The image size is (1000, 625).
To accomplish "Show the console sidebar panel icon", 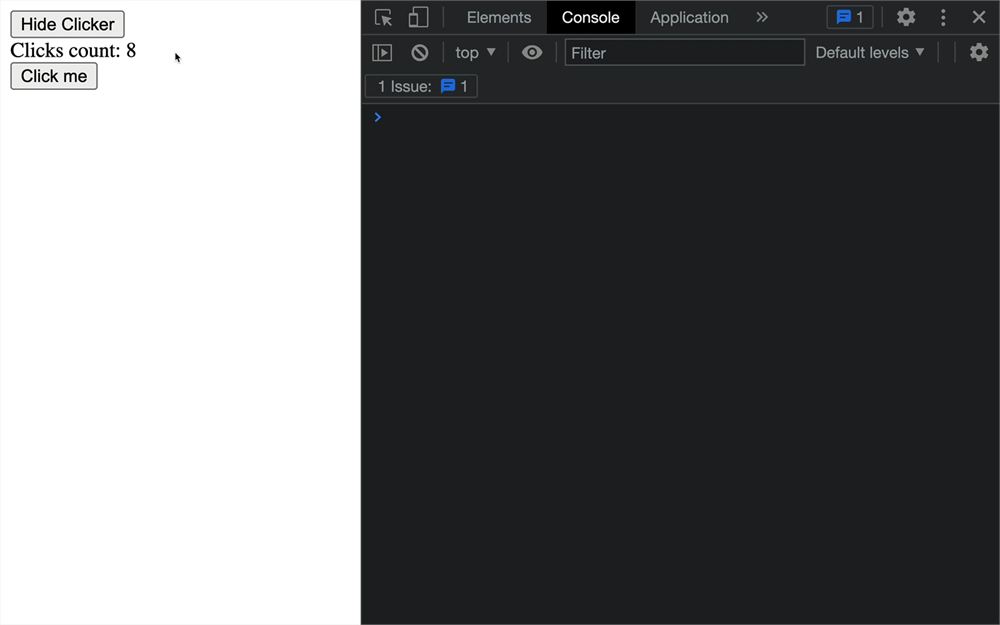I will [382, 52].
